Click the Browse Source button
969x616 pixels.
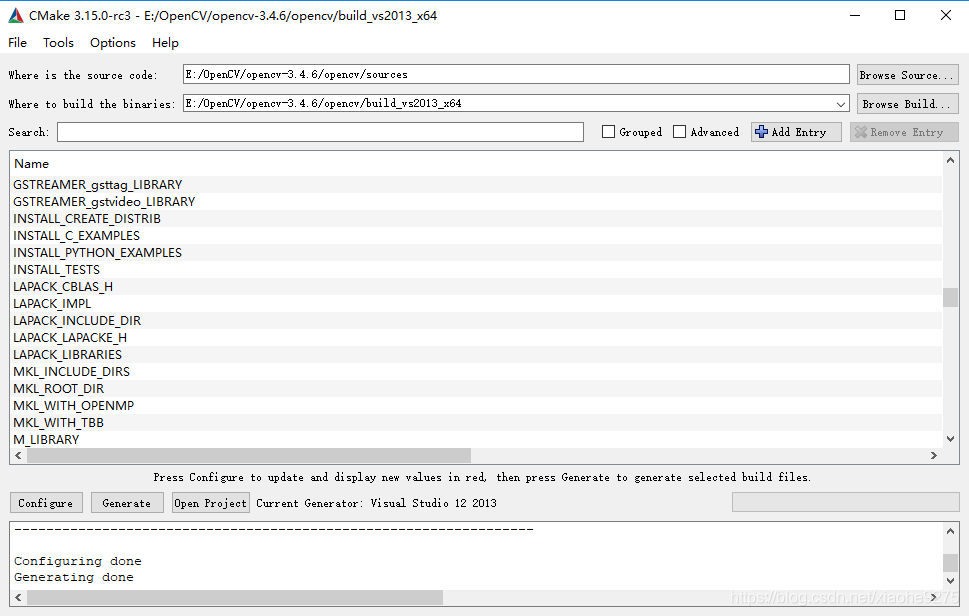[907, 75]
